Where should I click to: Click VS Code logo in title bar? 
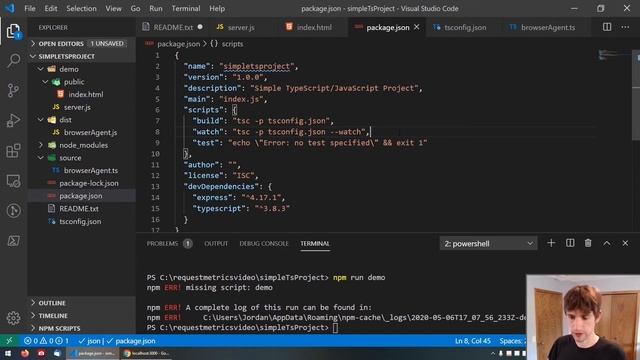pos(10,8)
